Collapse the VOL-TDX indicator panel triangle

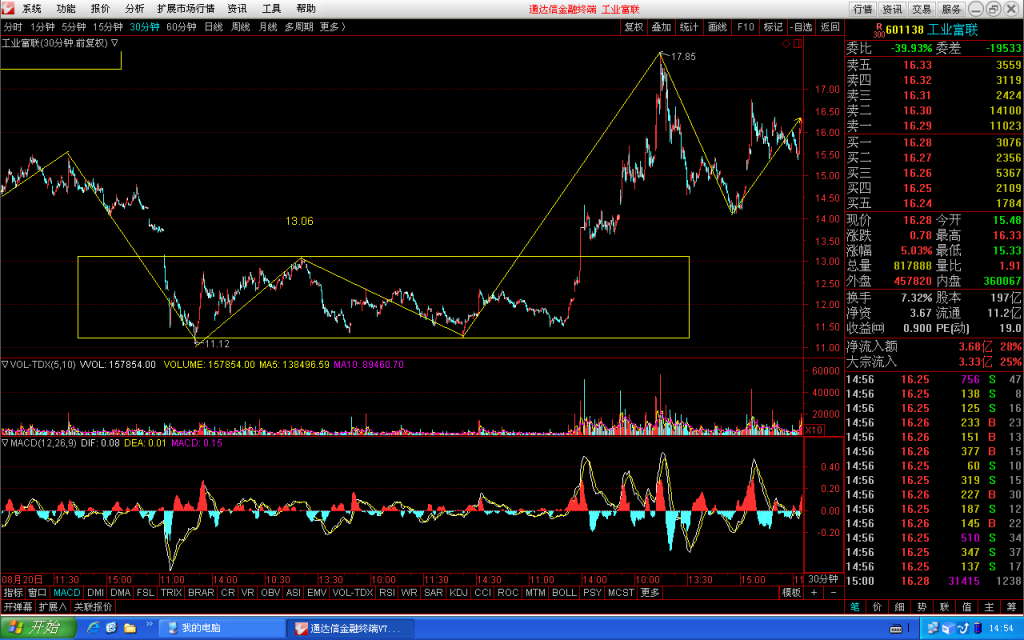(x=5, y=364)
